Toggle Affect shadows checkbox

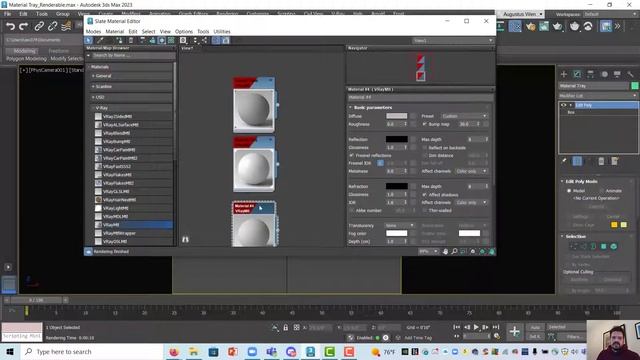424,195
